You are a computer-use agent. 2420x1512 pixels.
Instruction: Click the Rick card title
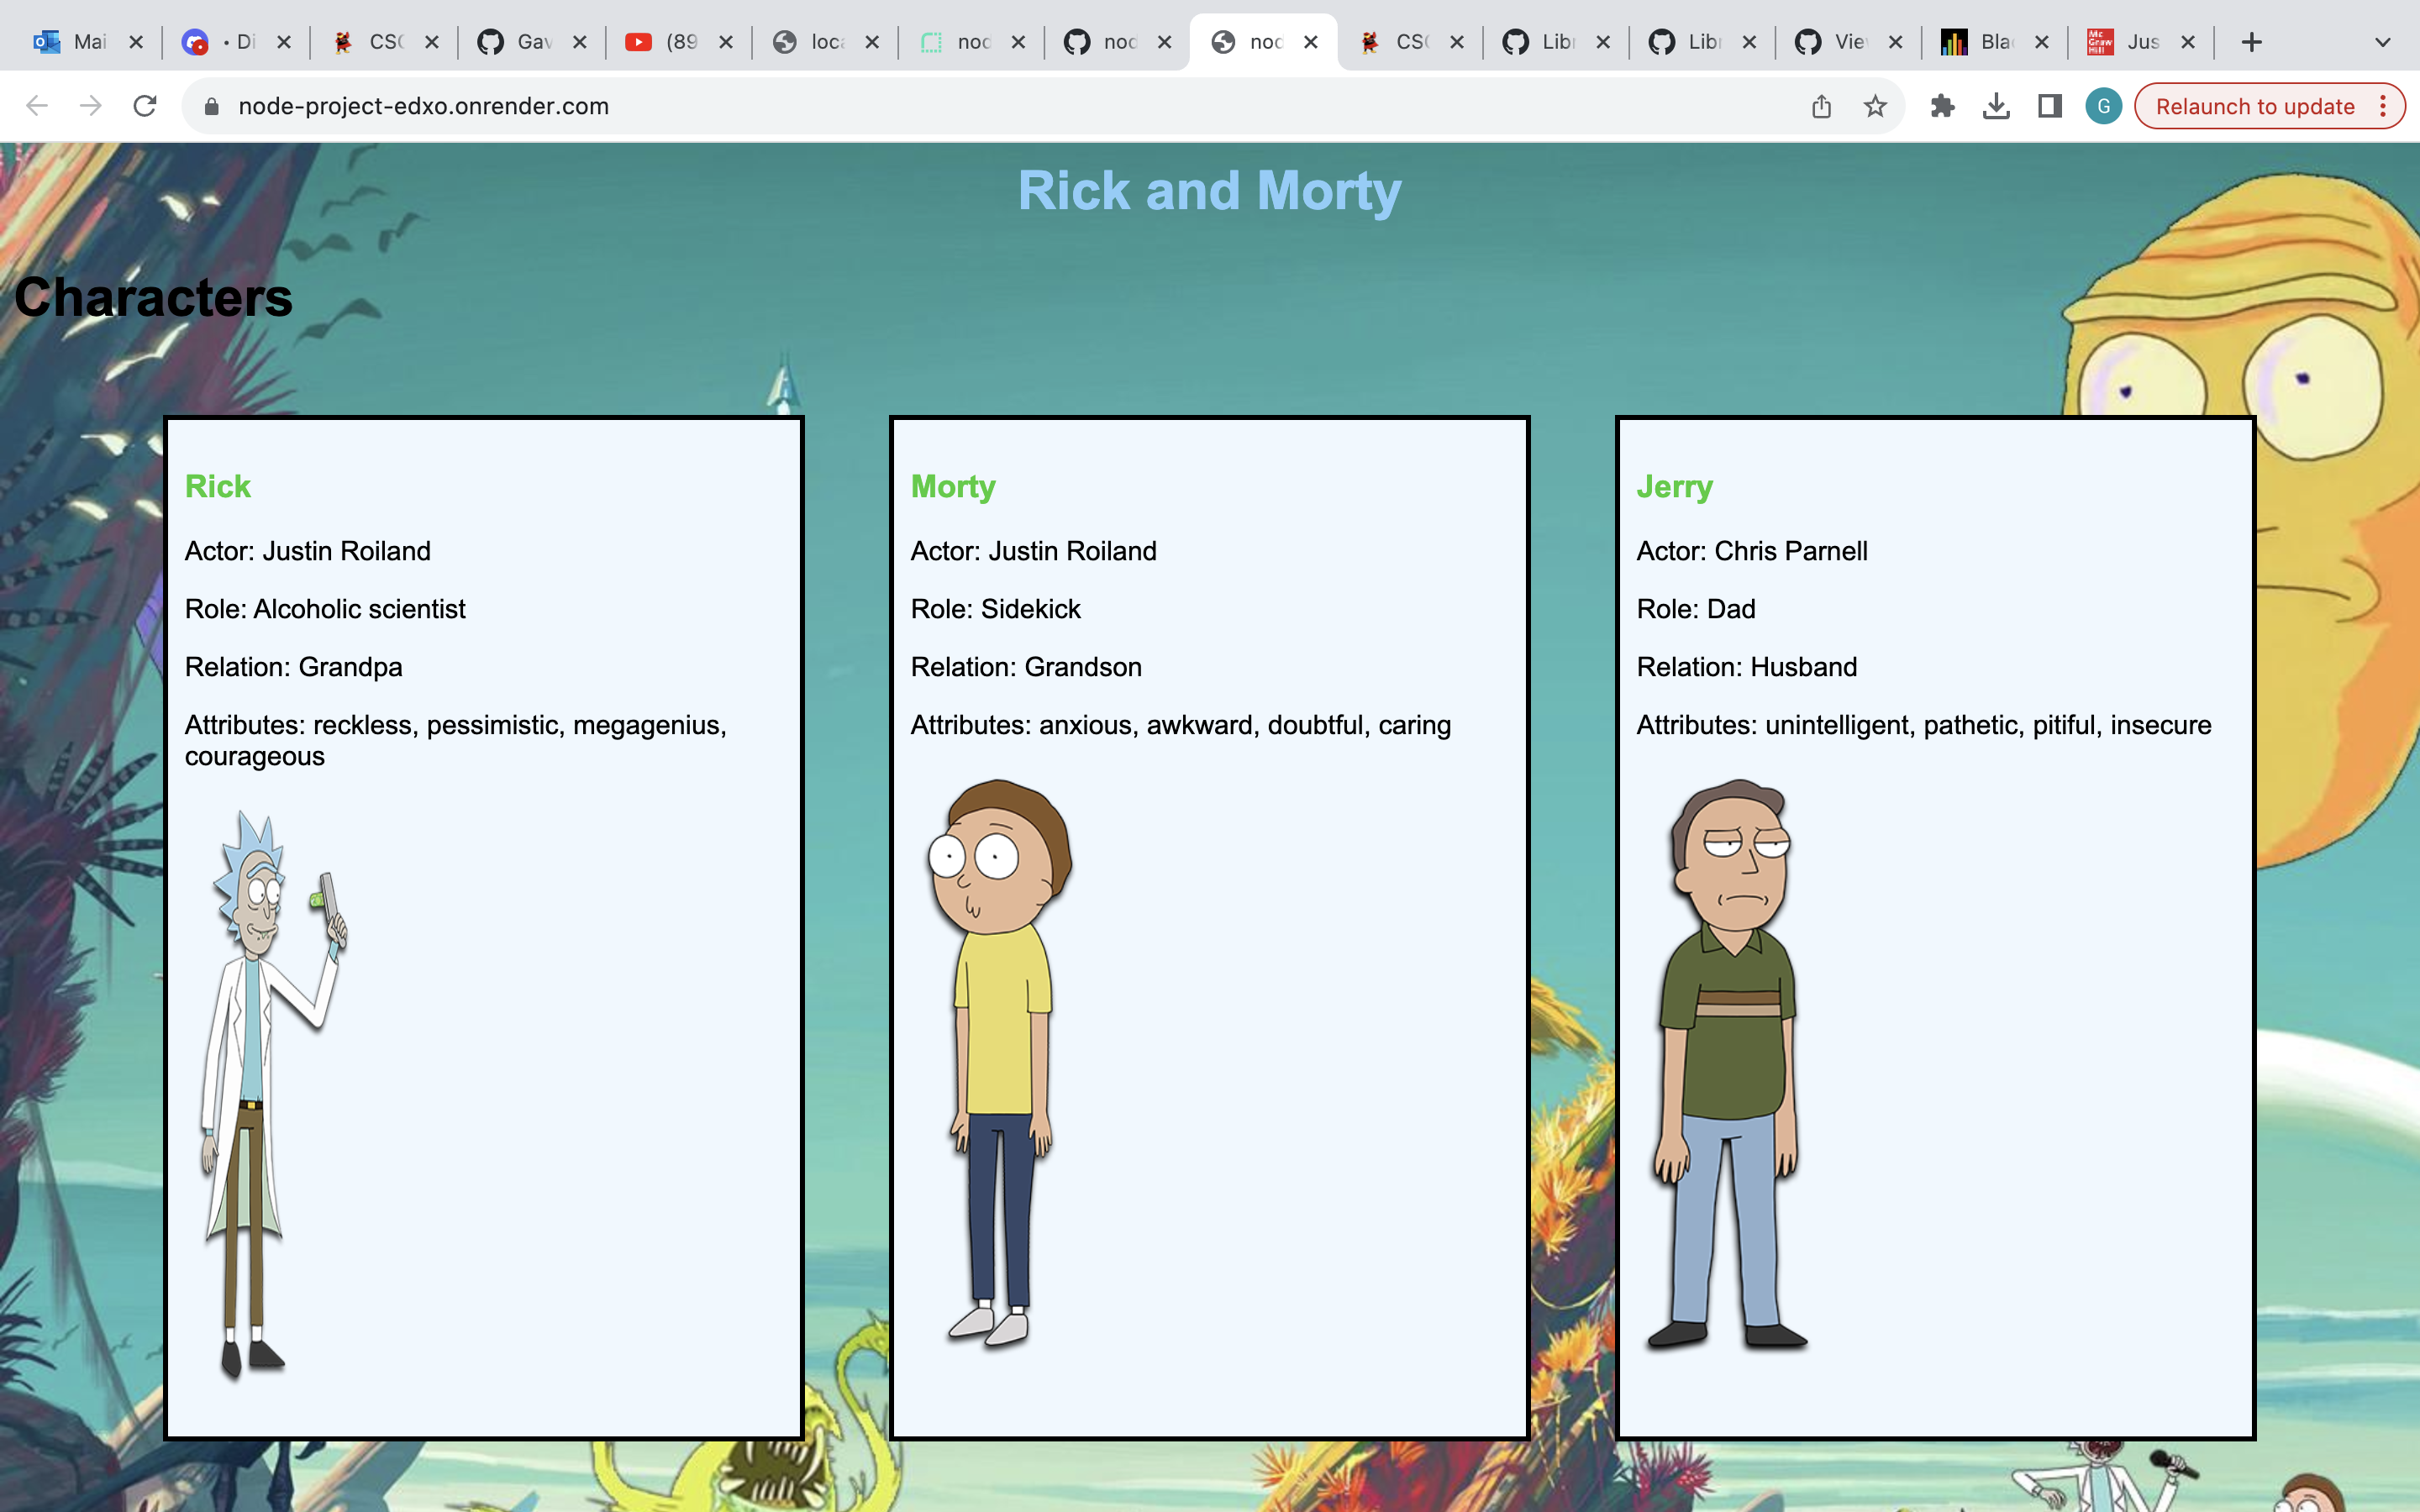coord(218,486)
